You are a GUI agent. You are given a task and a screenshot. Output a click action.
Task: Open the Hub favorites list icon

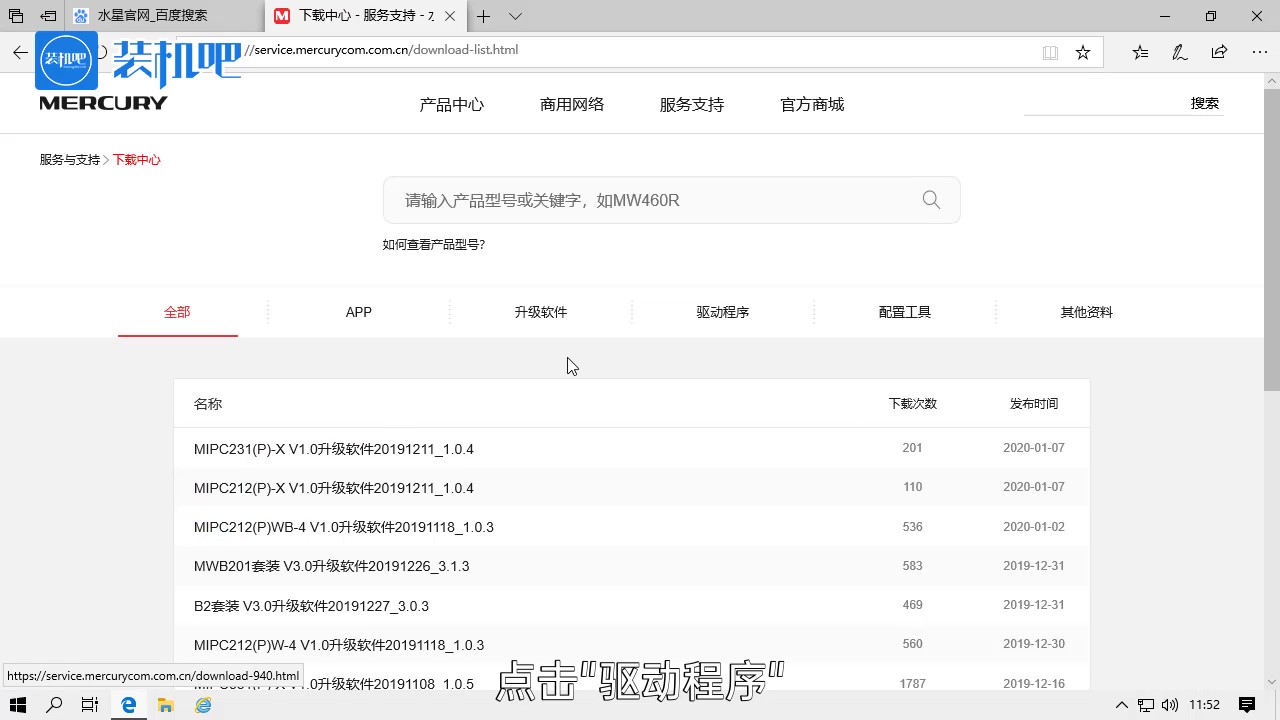[x=1140, y=51]
